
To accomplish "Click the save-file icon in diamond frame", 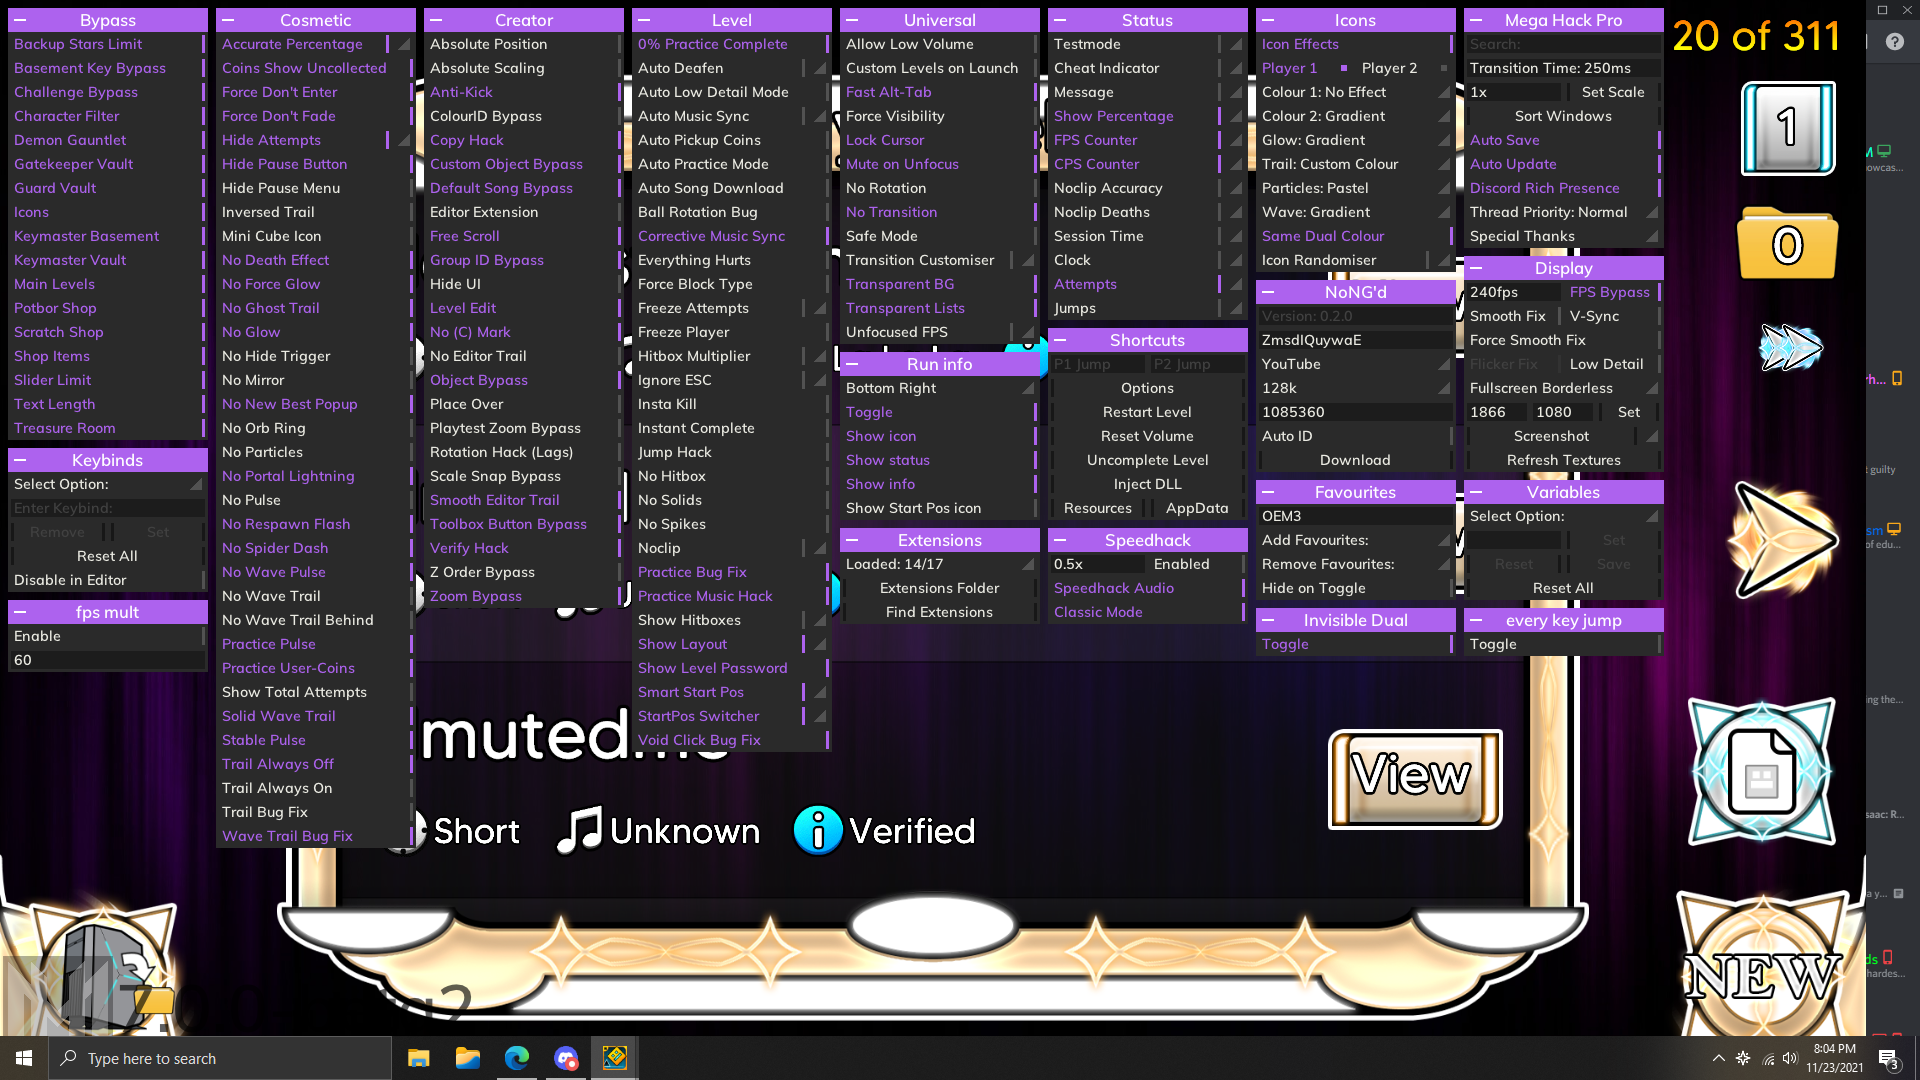I will tap(1761, 773).
